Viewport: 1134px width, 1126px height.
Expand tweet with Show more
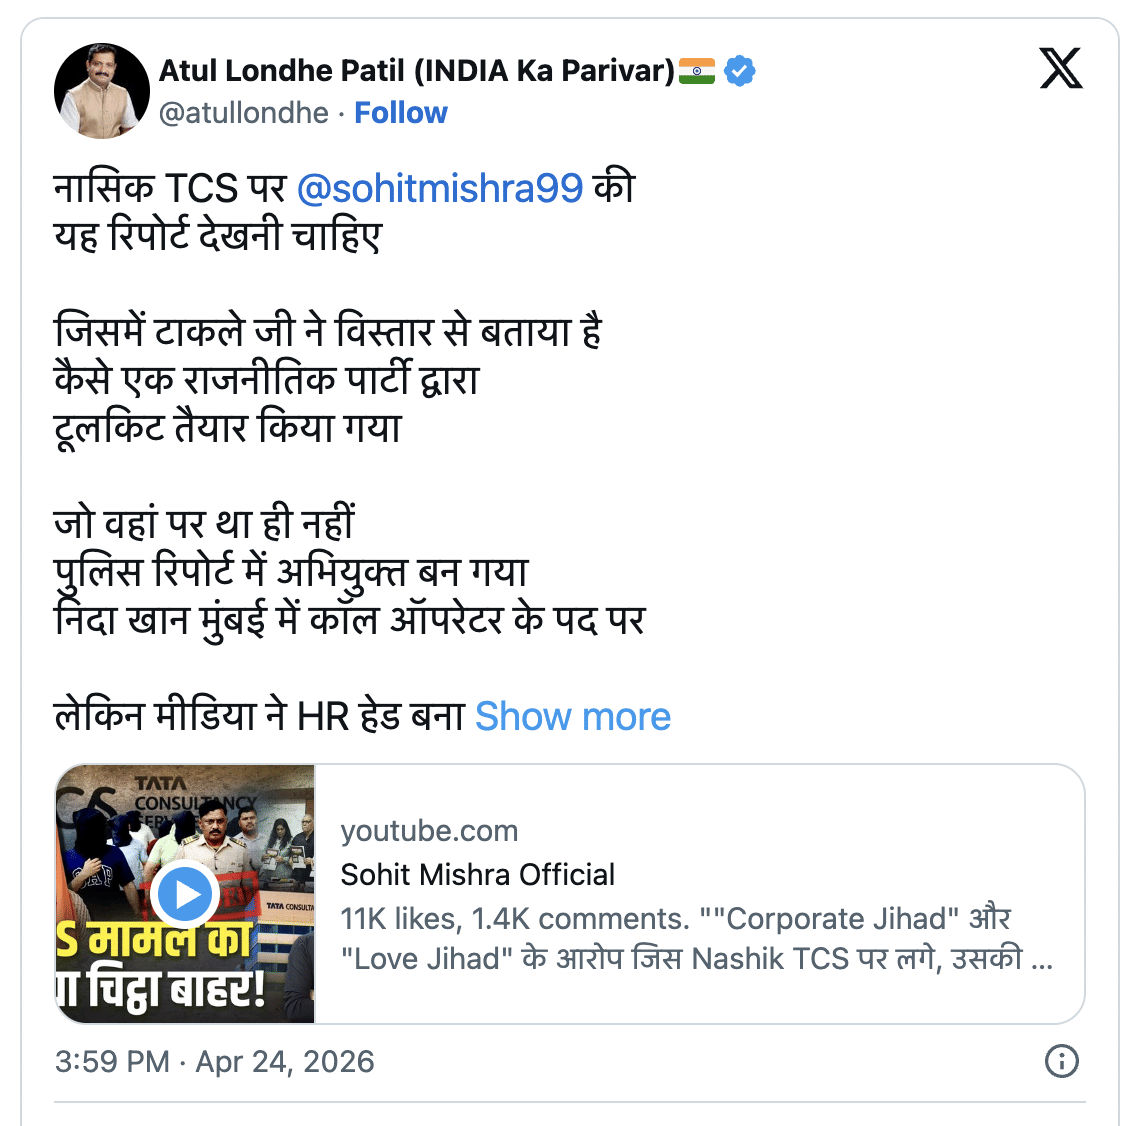[573, 716]
